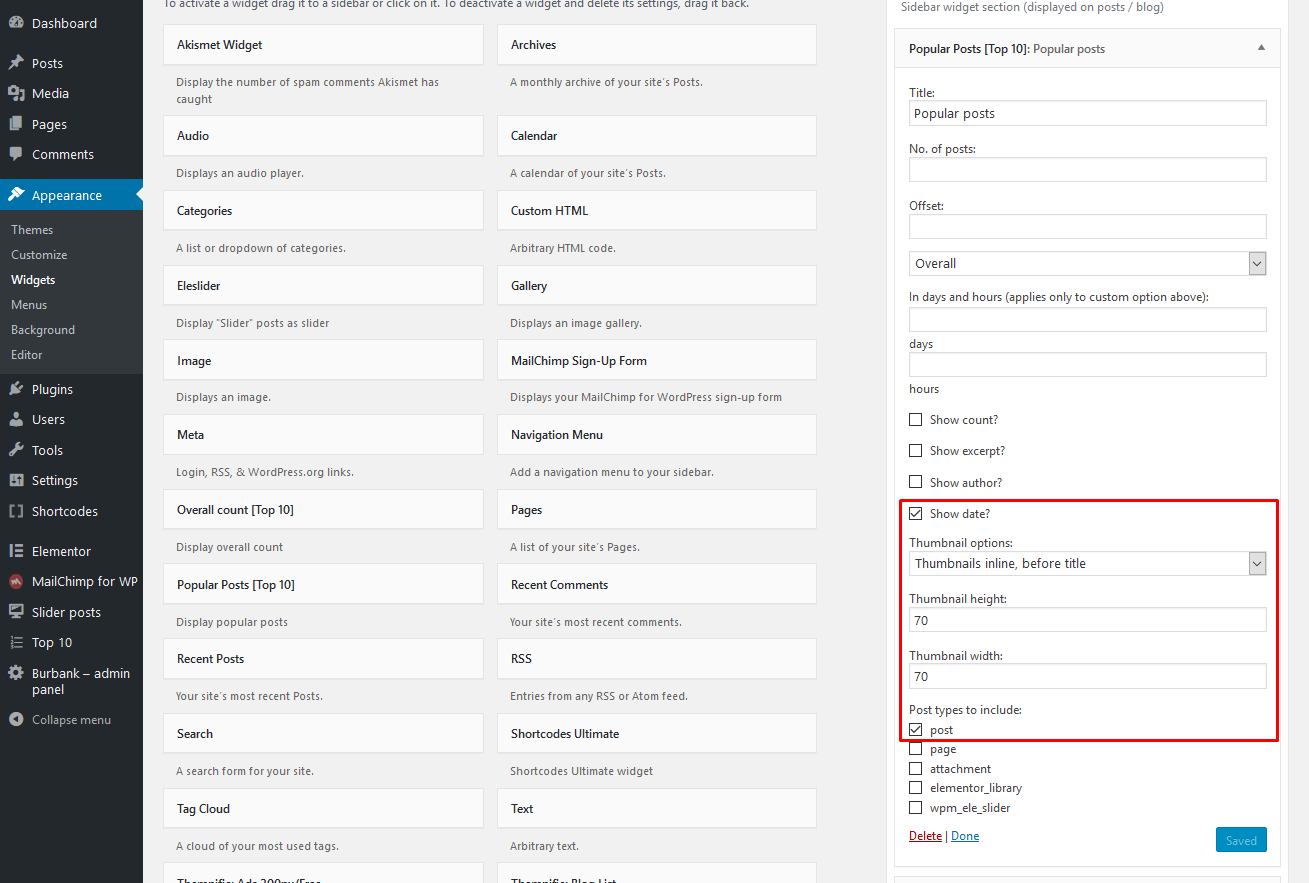Click the MailChimp for WP icon

click(16, 581)
